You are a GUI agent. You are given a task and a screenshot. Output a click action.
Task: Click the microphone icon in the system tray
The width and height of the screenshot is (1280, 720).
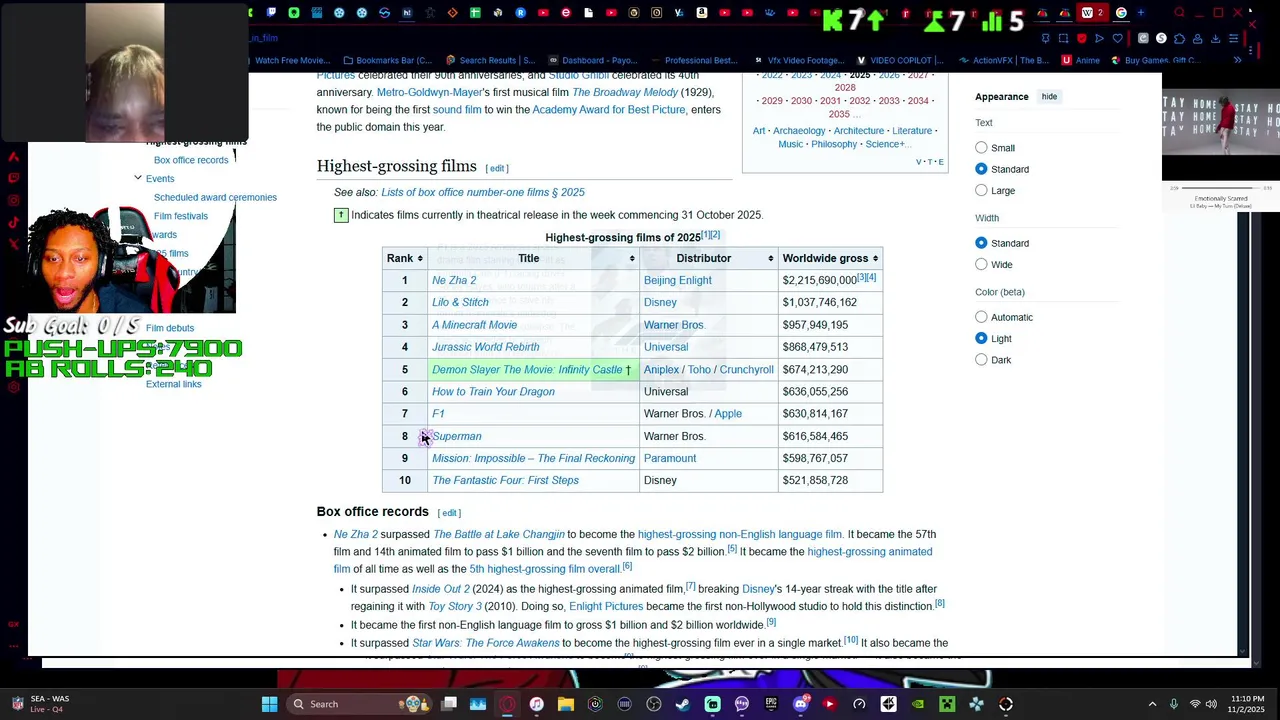1174,704
